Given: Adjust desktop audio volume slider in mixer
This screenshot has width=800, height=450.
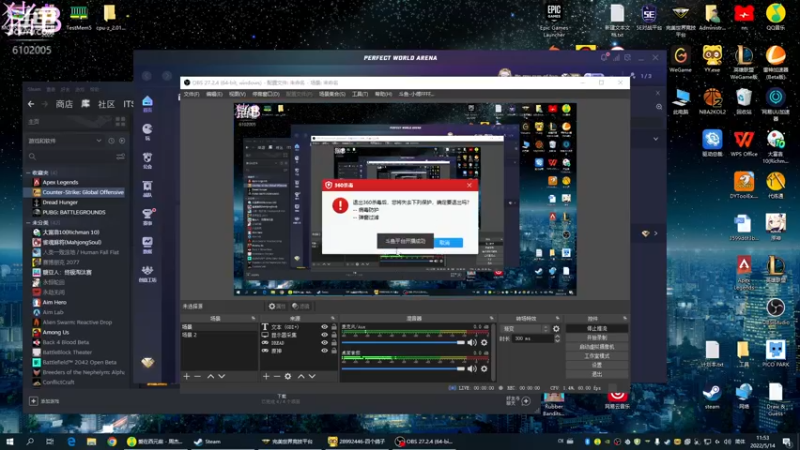Looking at the screenshot, I should [403, 368].
